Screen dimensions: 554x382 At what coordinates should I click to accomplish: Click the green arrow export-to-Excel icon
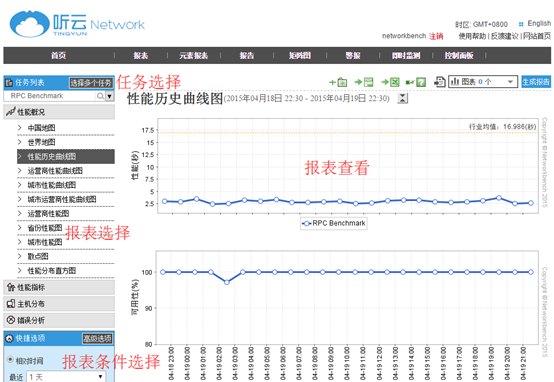tap(390, 82)
